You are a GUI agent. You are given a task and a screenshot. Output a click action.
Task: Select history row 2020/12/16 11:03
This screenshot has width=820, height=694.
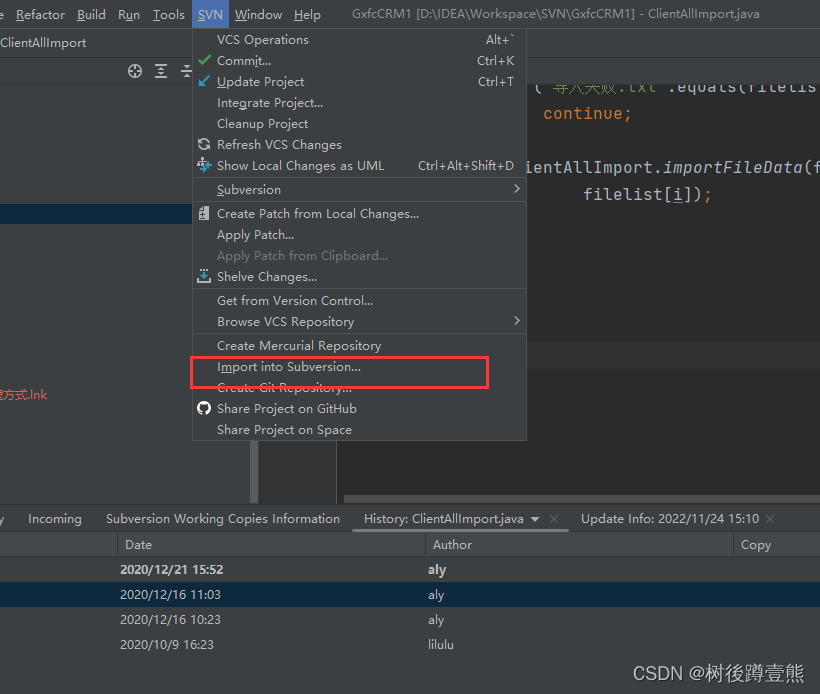tap(410, 595)
